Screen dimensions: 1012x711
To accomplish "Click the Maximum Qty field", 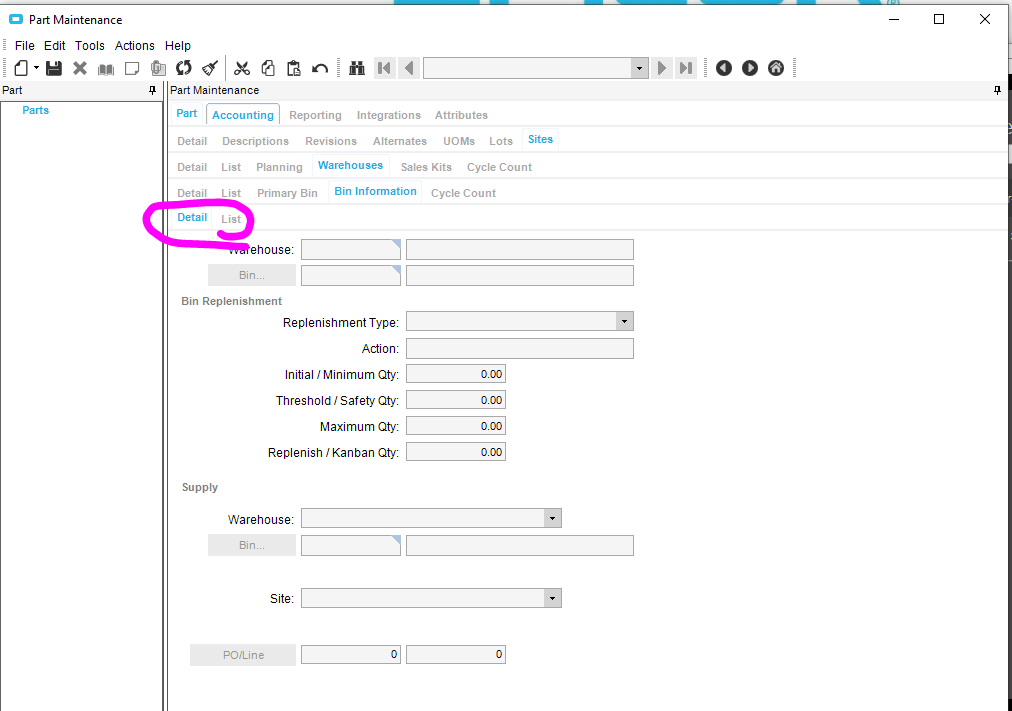I will (x=456, y=426).
